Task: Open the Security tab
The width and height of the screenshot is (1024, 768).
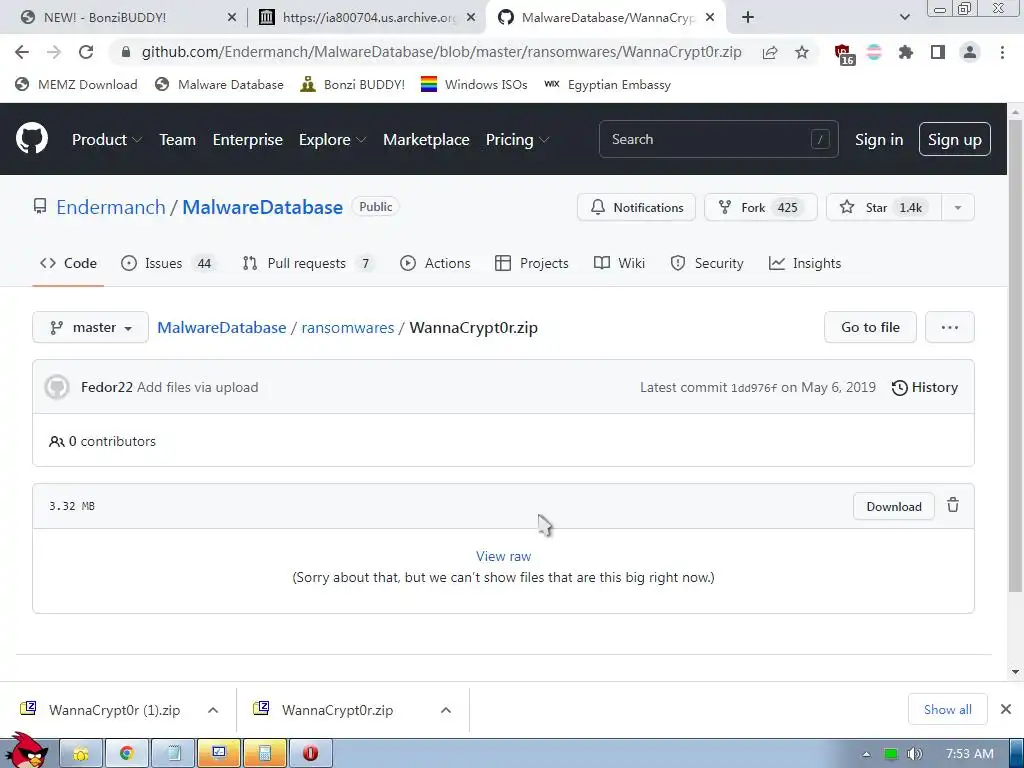Action: tap(707, 263)
